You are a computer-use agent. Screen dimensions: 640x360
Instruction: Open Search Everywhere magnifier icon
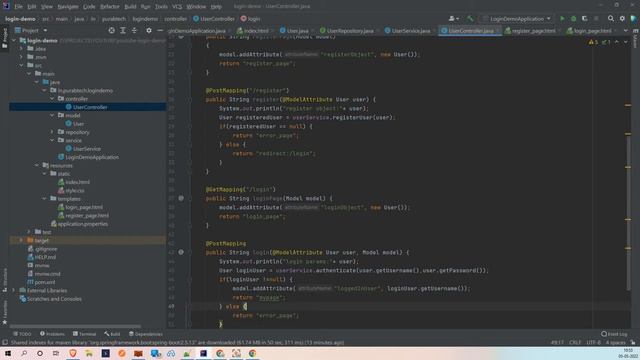click(611, 19)
